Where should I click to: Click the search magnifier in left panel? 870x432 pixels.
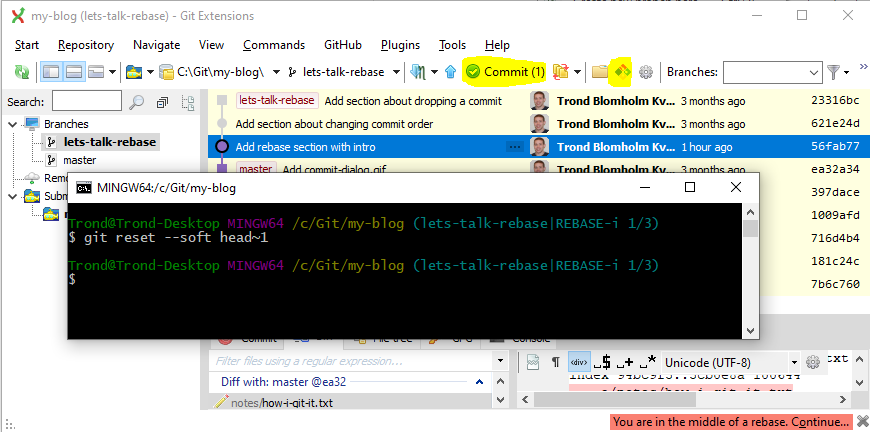click(136, 102)
